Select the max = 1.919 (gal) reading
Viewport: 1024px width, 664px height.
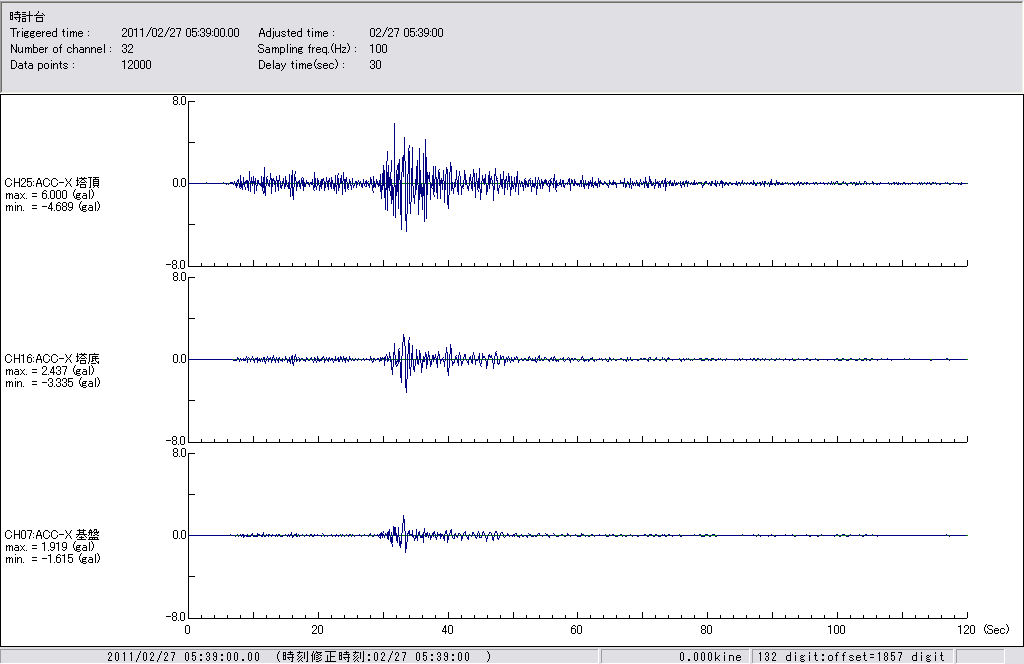[x=50, y=547]
